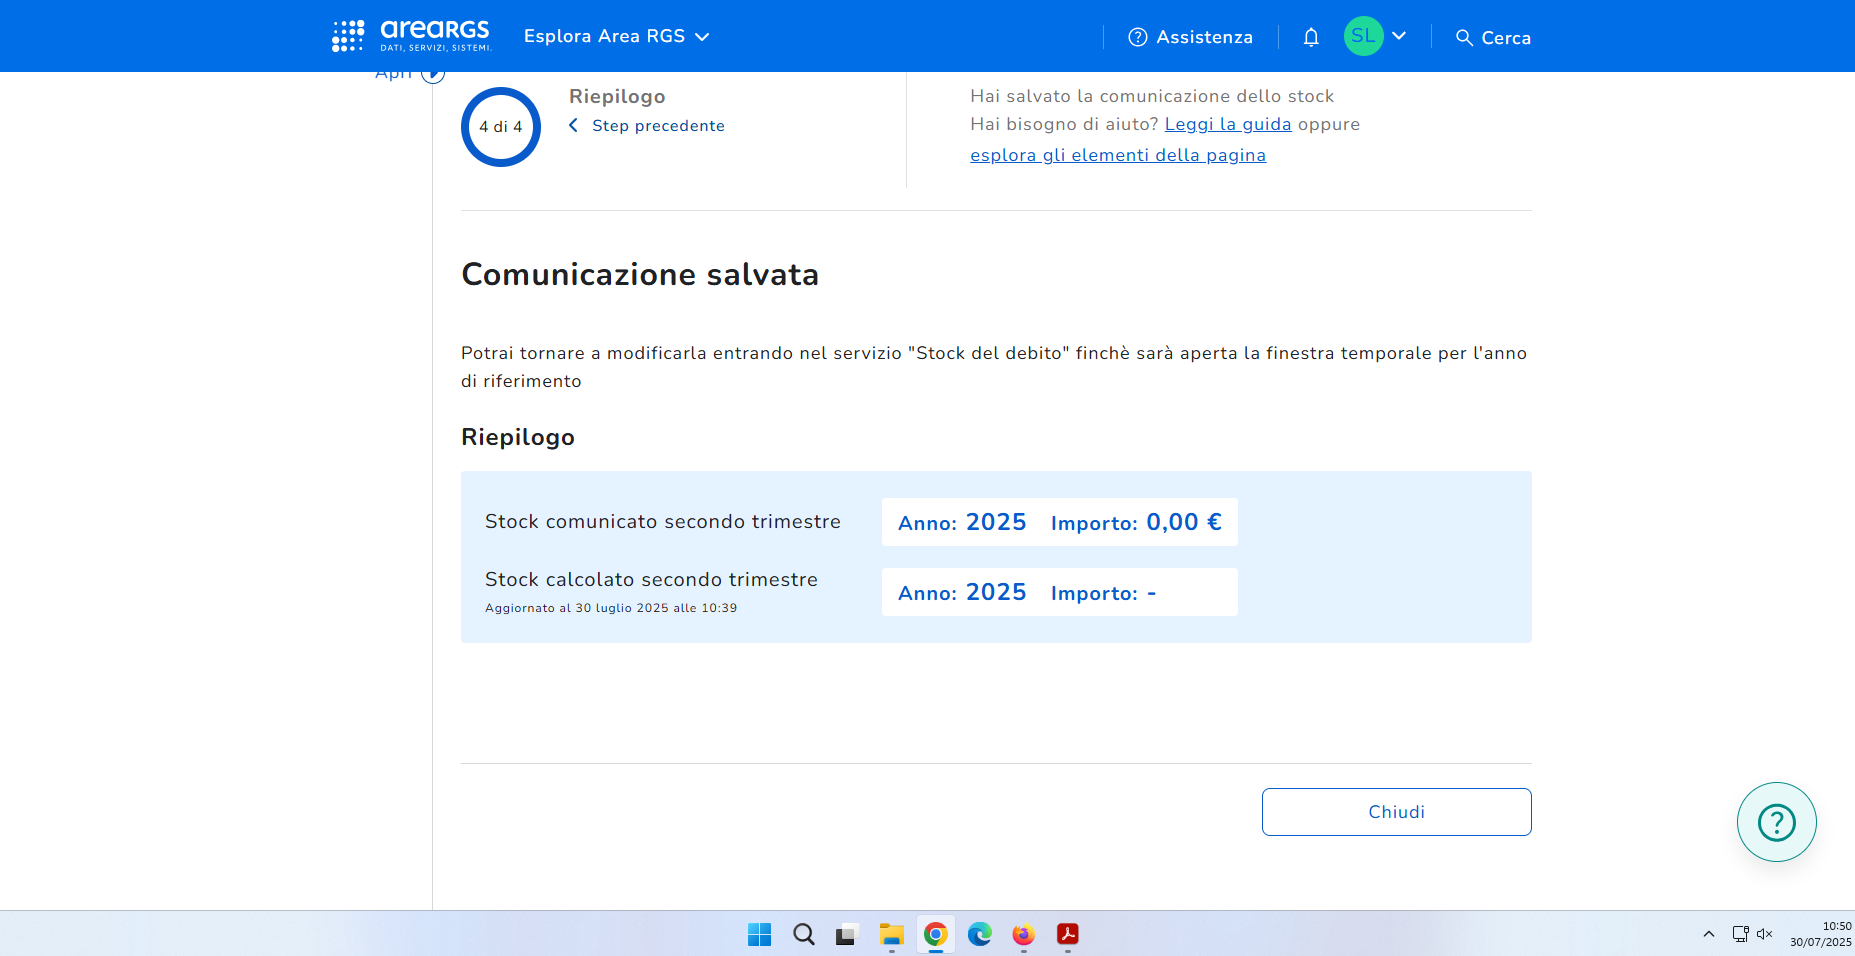Expand the Apri sidebar arrow
Screen dimensions: 1855x956
click(x=432, y=74)
